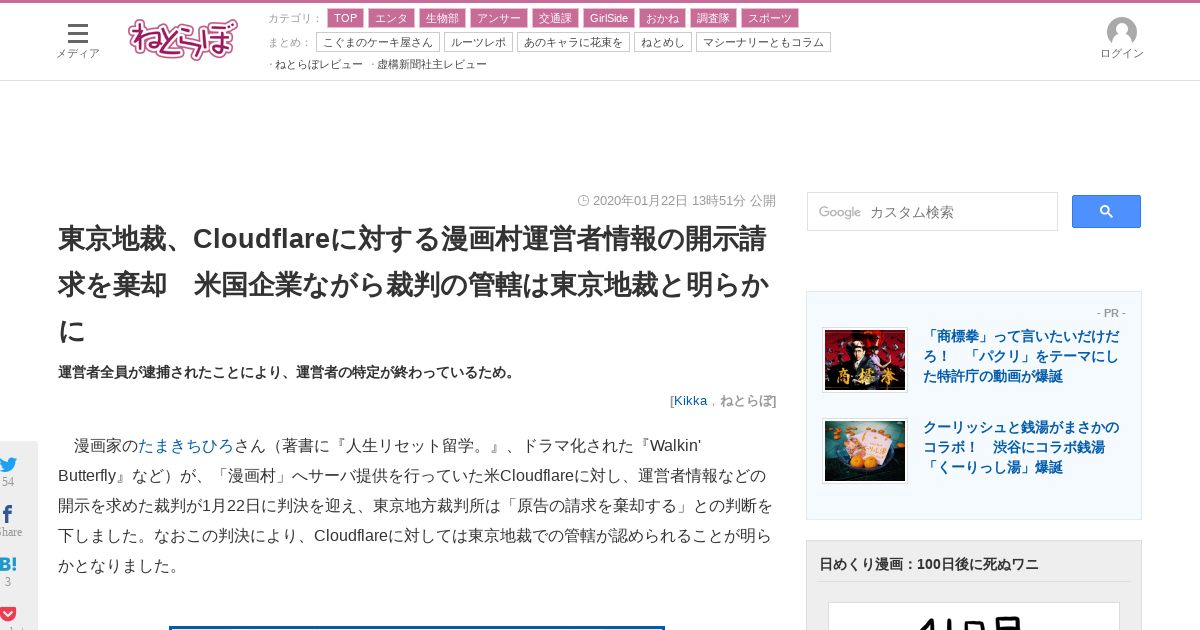Open クーリッシュと銭湯コラボ PR headline
This screenshot has height=630, width=1200.
click(1021, 447)
